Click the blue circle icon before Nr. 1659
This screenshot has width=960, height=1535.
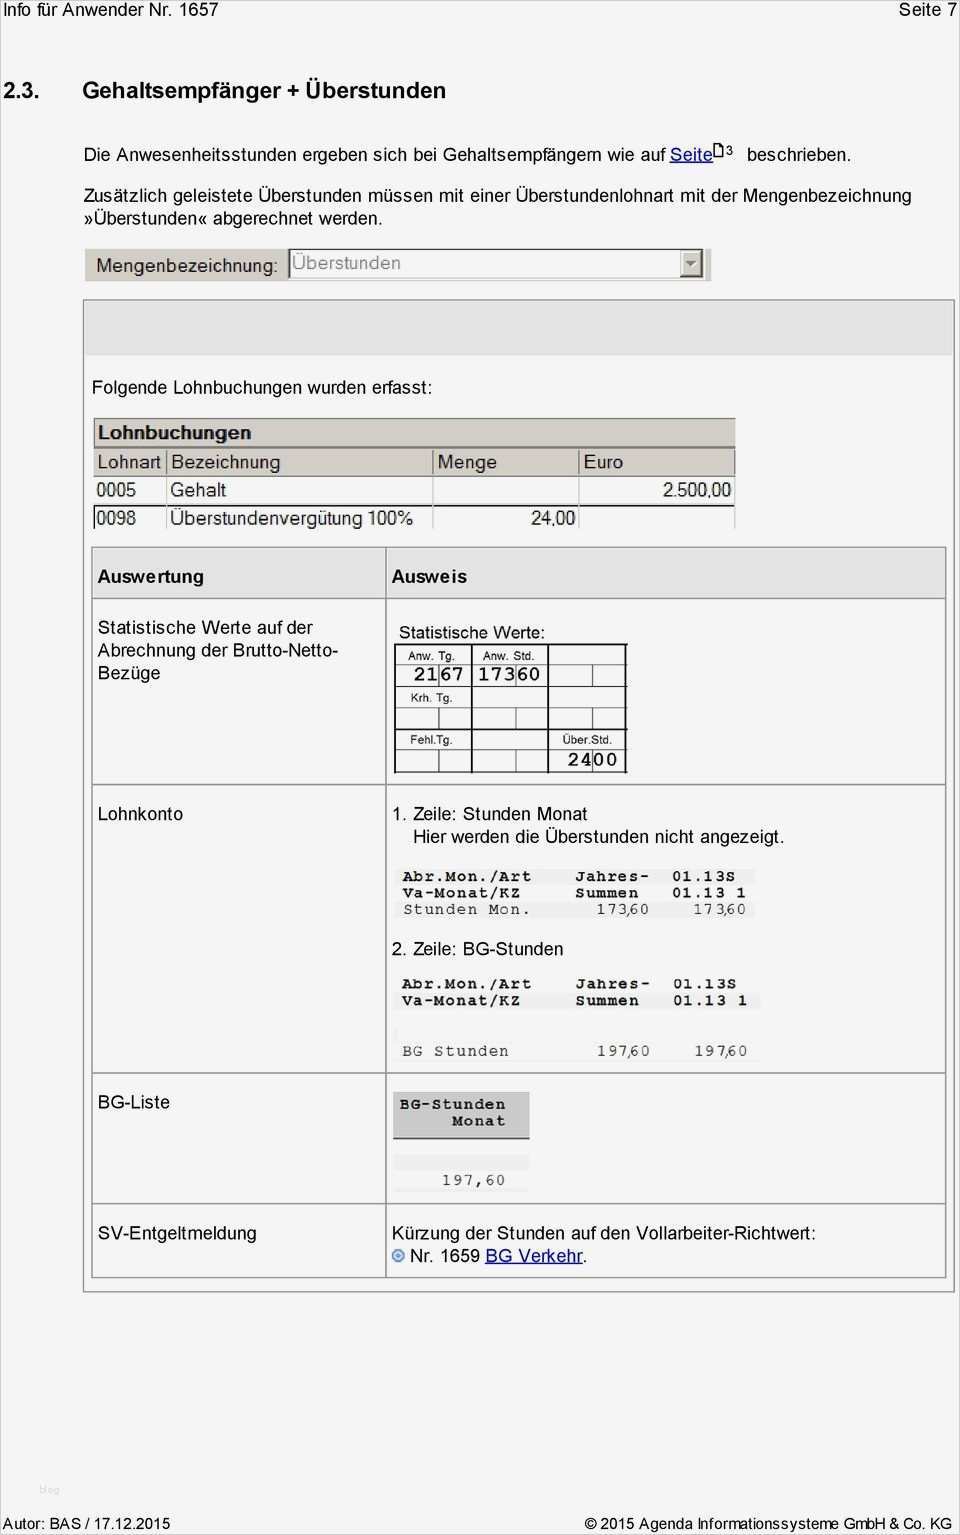pyautogui.click(x=400, y=1256)
